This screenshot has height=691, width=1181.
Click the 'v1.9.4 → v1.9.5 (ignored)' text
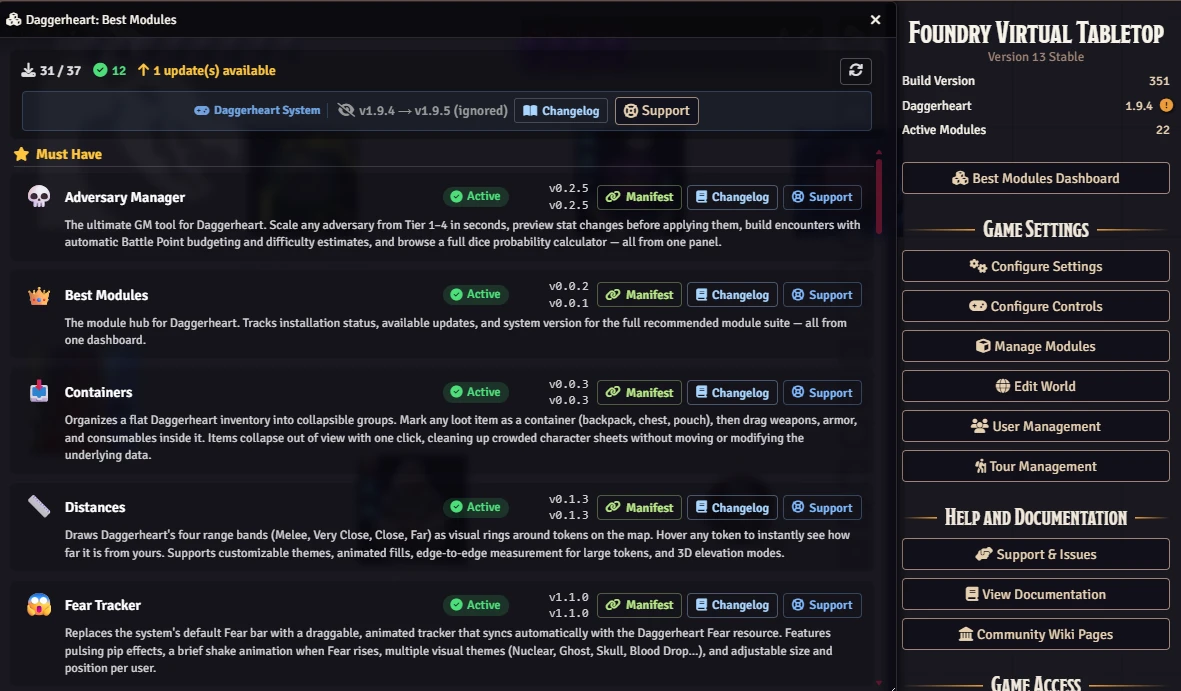[x=433, y=111]
